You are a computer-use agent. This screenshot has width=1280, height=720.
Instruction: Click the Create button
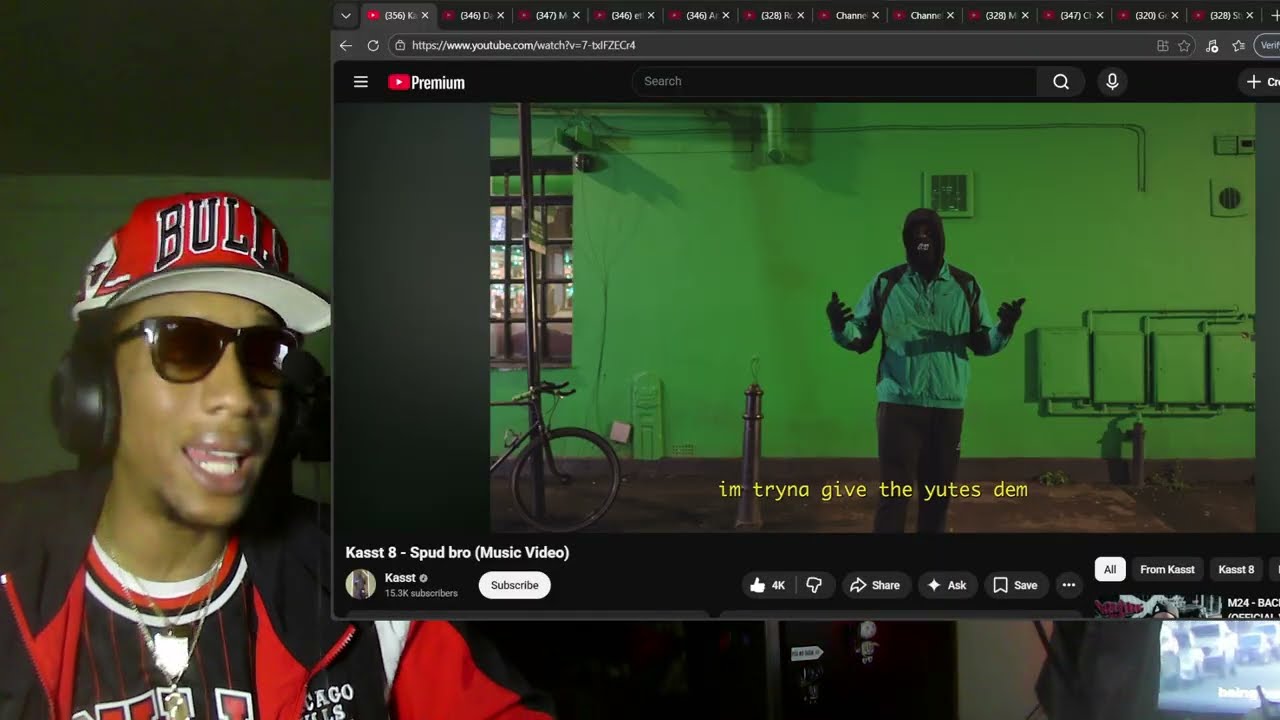pyautogui.click(x=1261, y=82)
